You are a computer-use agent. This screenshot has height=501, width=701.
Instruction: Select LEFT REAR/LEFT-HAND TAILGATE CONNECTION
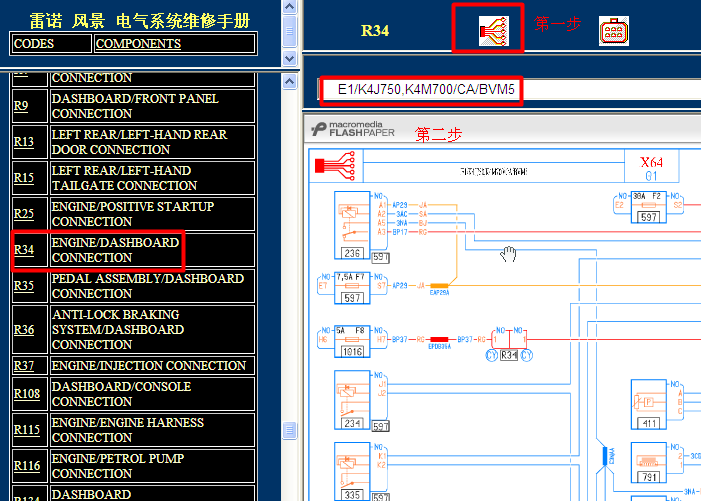click(x=152, y=178)
